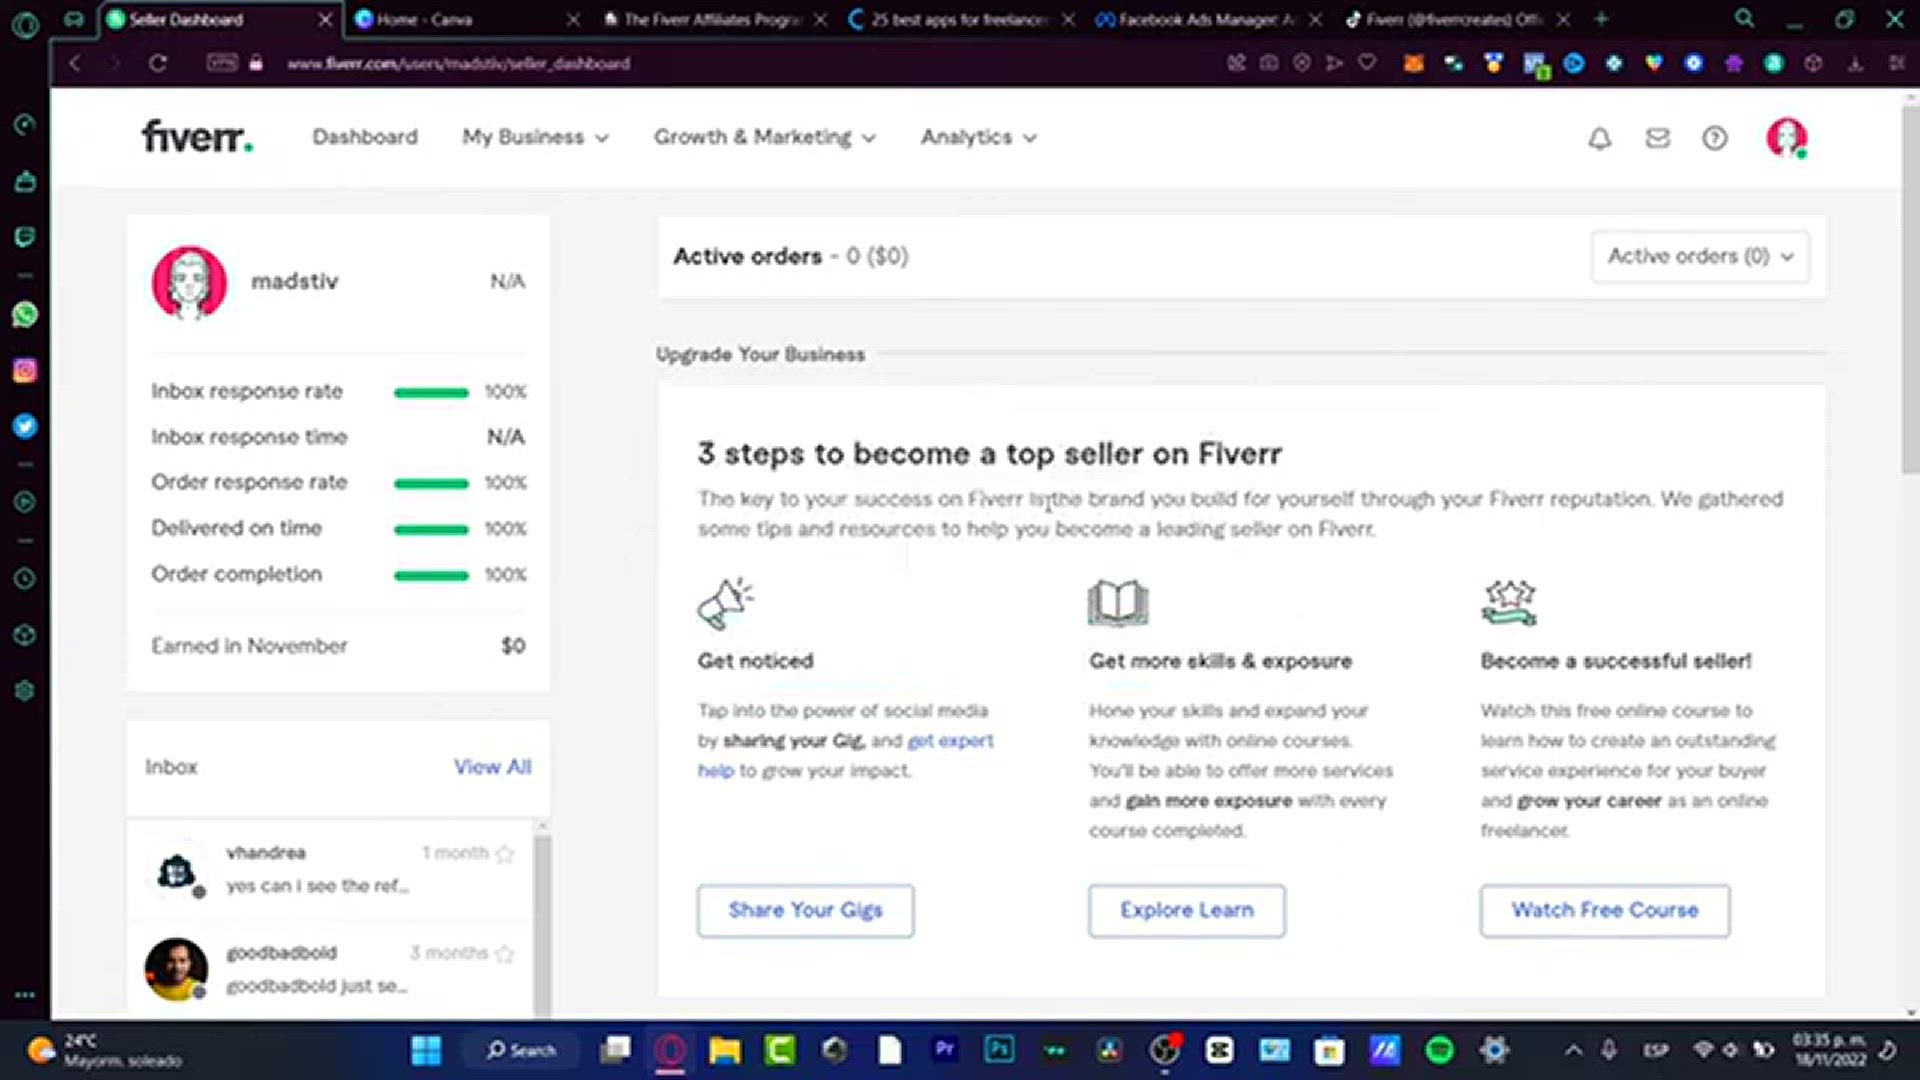The height and width of the screenshot is (1080, 1920).
Task: Open profile avatar menu in header
Action: click(1786, 138)
